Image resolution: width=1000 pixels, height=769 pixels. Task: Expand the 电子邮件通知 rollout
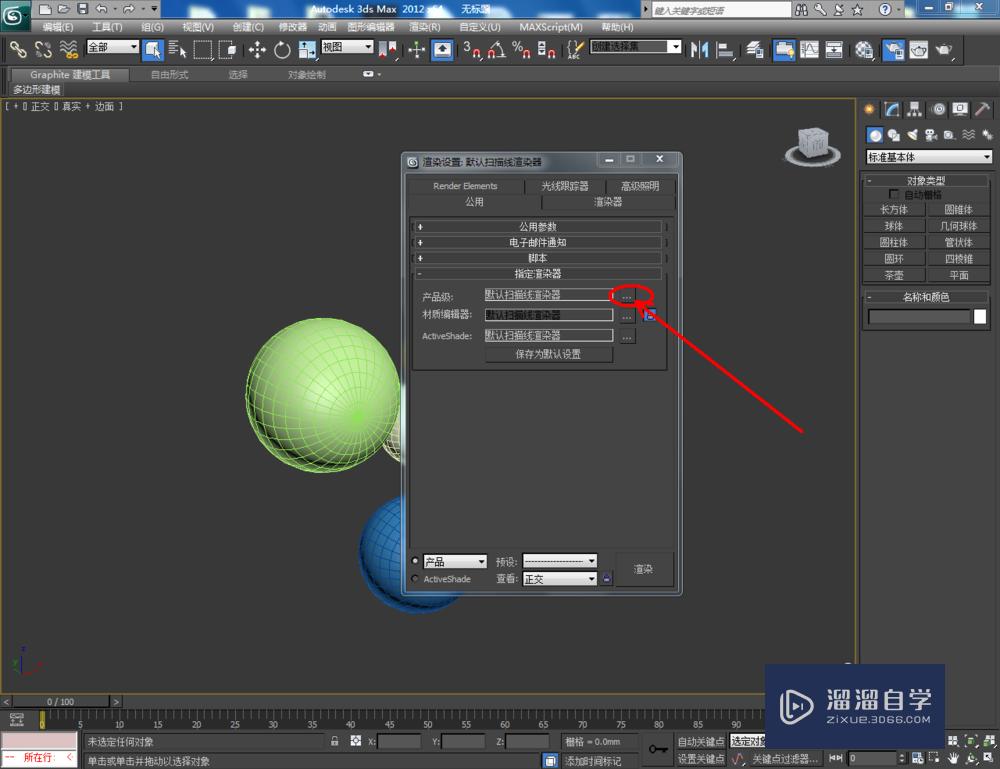coord(538,242)
